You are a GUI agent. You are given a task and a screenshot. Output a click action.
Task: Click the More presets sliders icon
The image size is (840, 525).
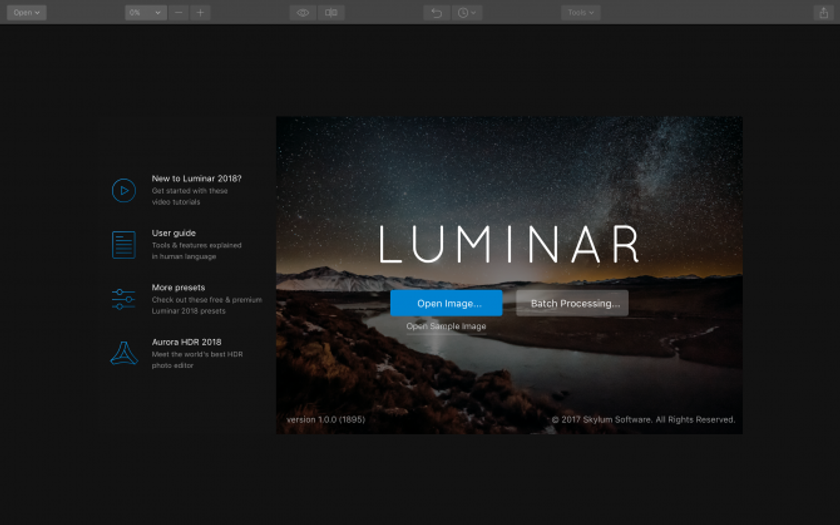click(x=124, y=299)
